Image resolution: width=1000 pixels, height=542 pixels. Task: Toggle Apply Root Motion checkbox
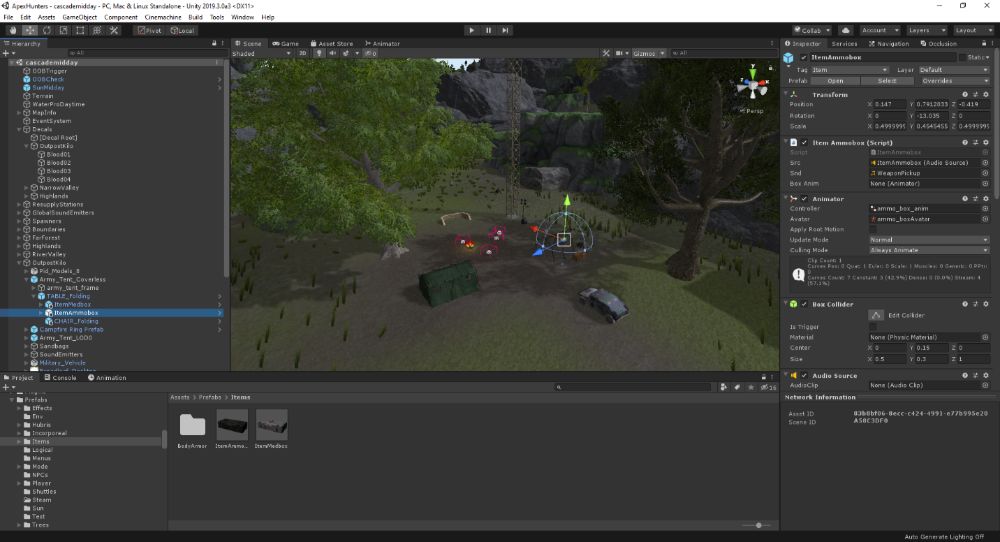(873, 230)
